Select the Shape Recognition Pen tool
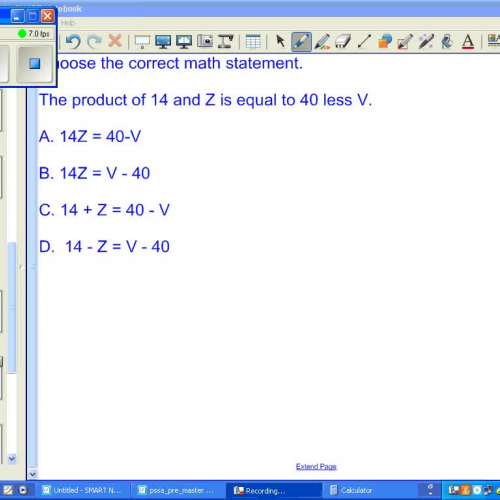This screenshot has height=500, width=500. tap(405, 42)
